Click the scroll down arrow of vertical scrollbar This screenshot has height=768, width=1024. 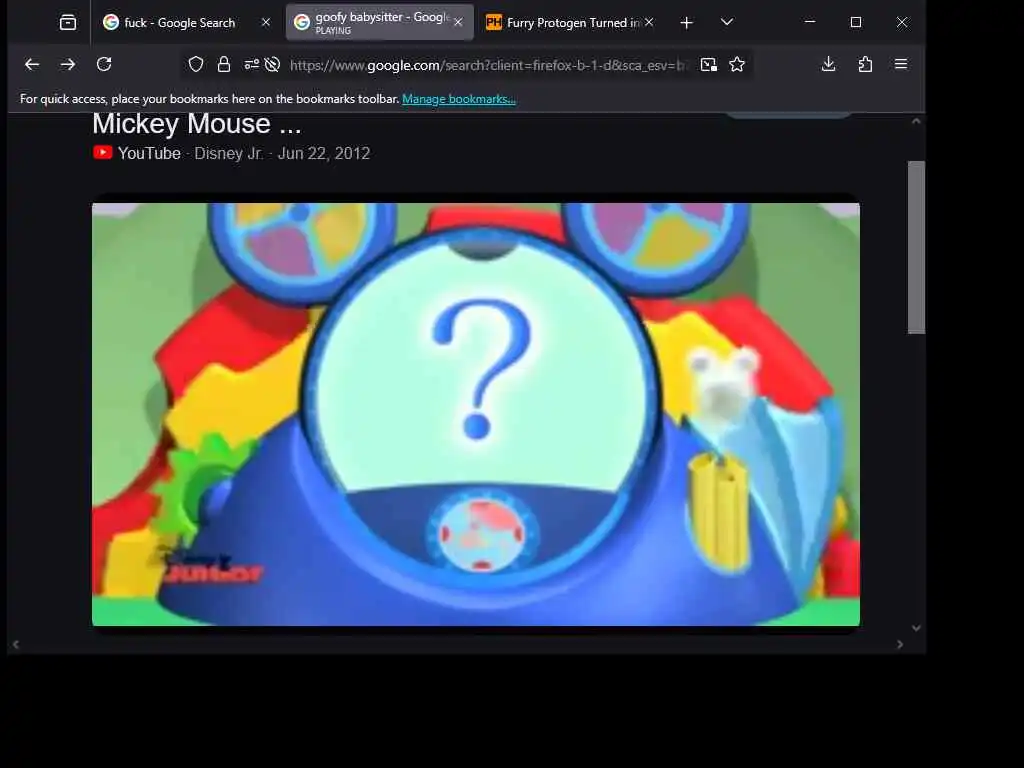tap(916, 628)
